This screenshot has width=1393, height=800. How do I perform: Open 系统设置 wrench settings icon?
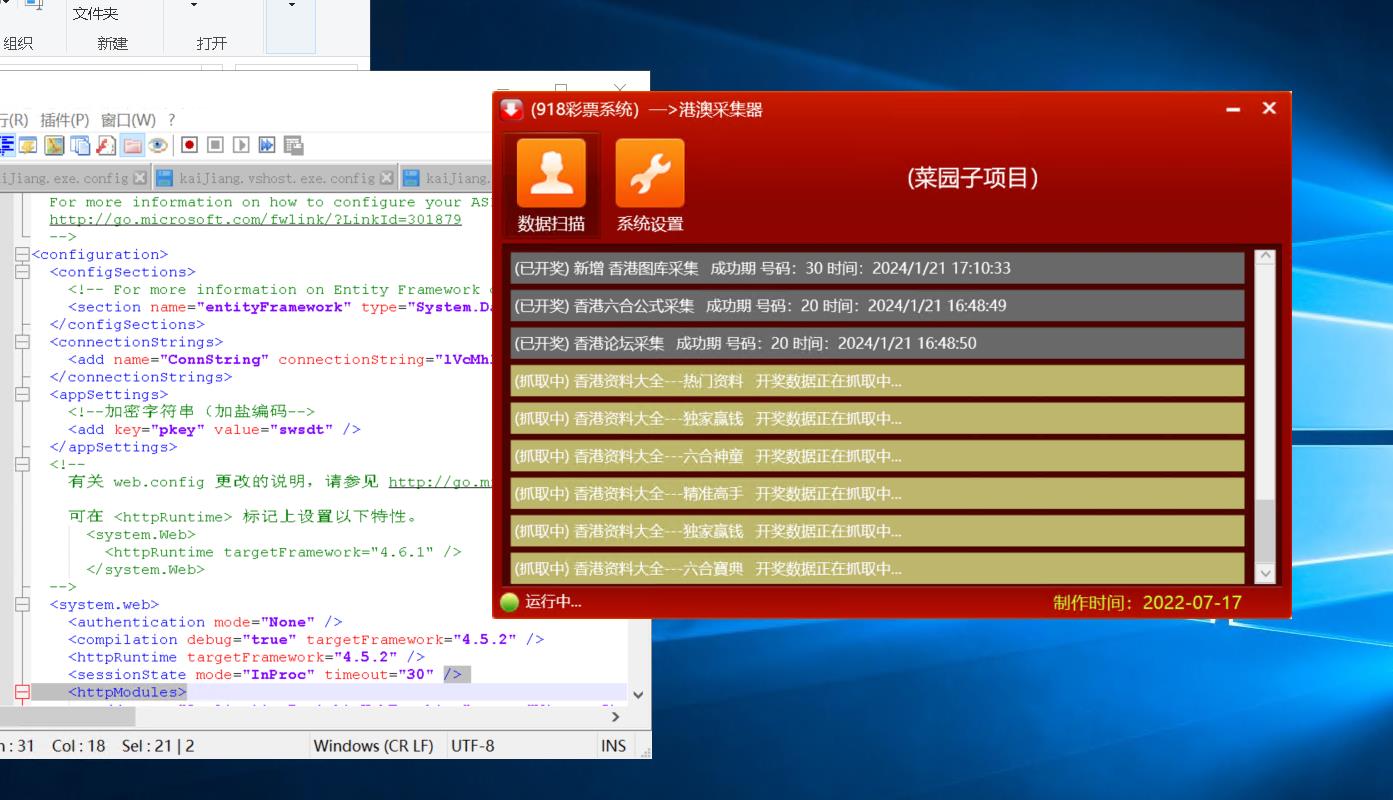(650, 186)
